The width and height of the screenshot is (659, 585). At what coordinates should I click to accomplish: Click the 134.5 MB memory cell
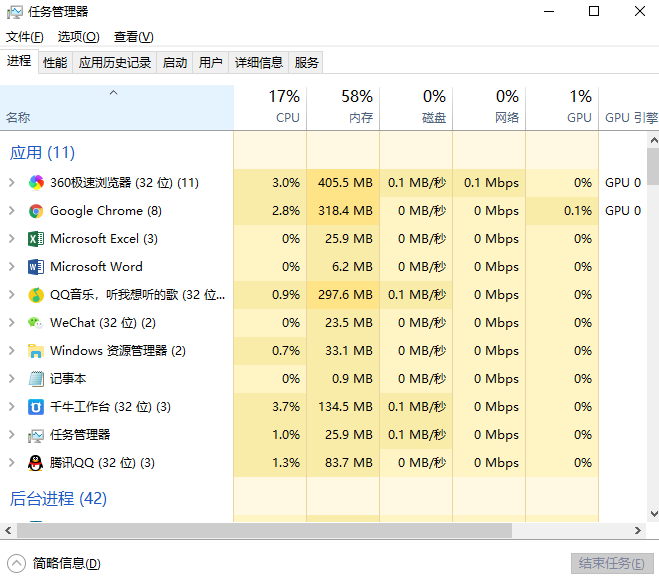tap(343, 407)
